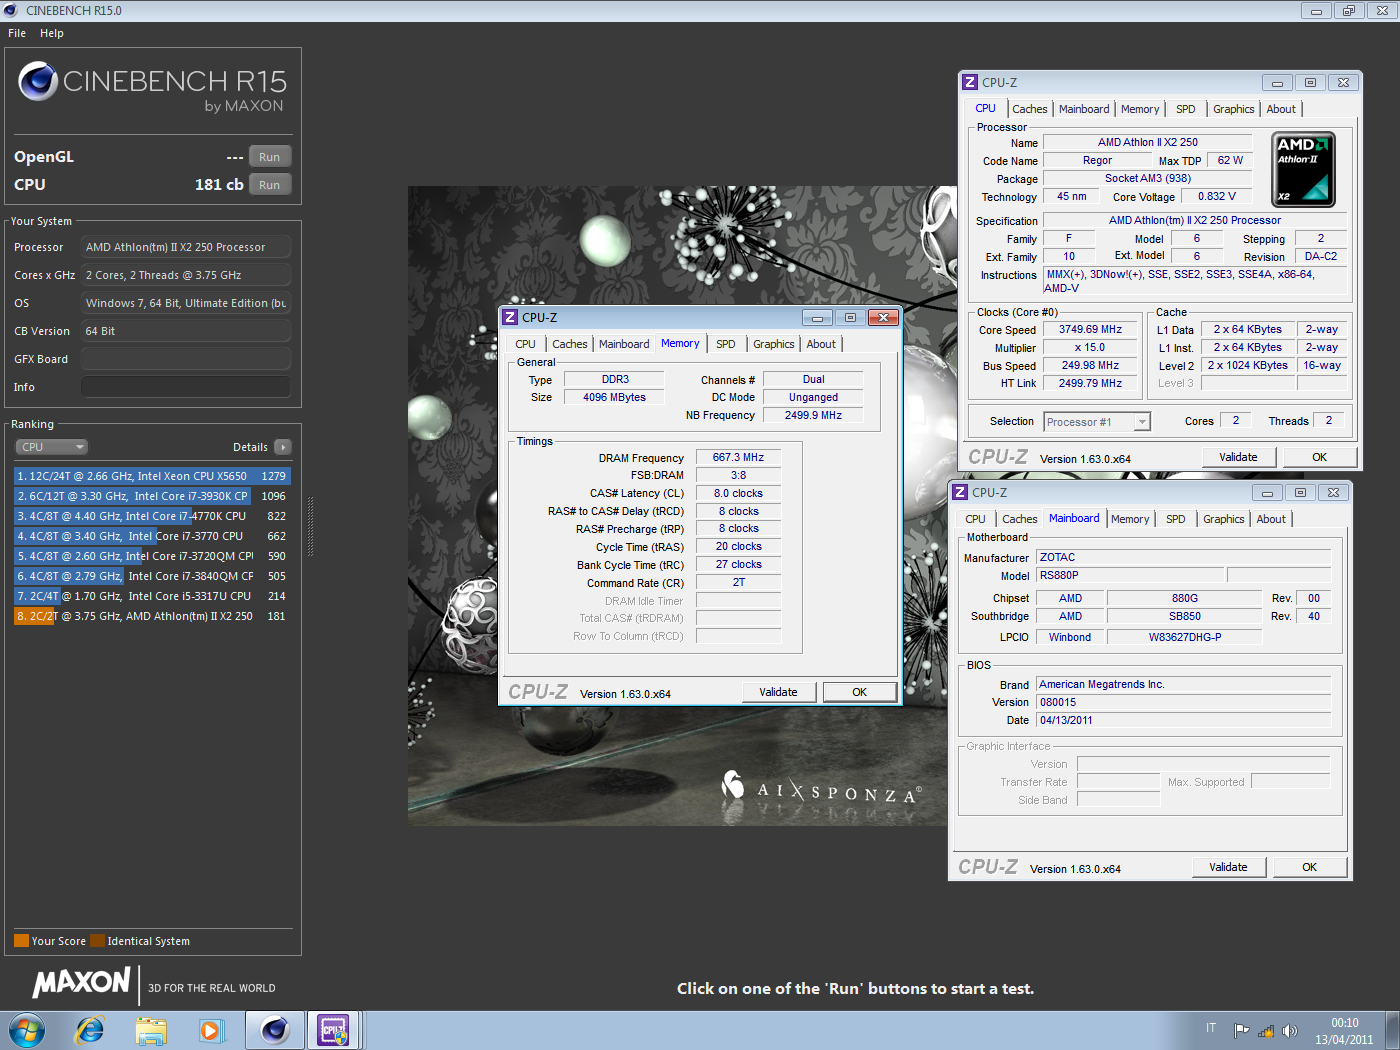Select ranking row Core i7-4770K
The image size is (1400, 1050).
(152, 516)
